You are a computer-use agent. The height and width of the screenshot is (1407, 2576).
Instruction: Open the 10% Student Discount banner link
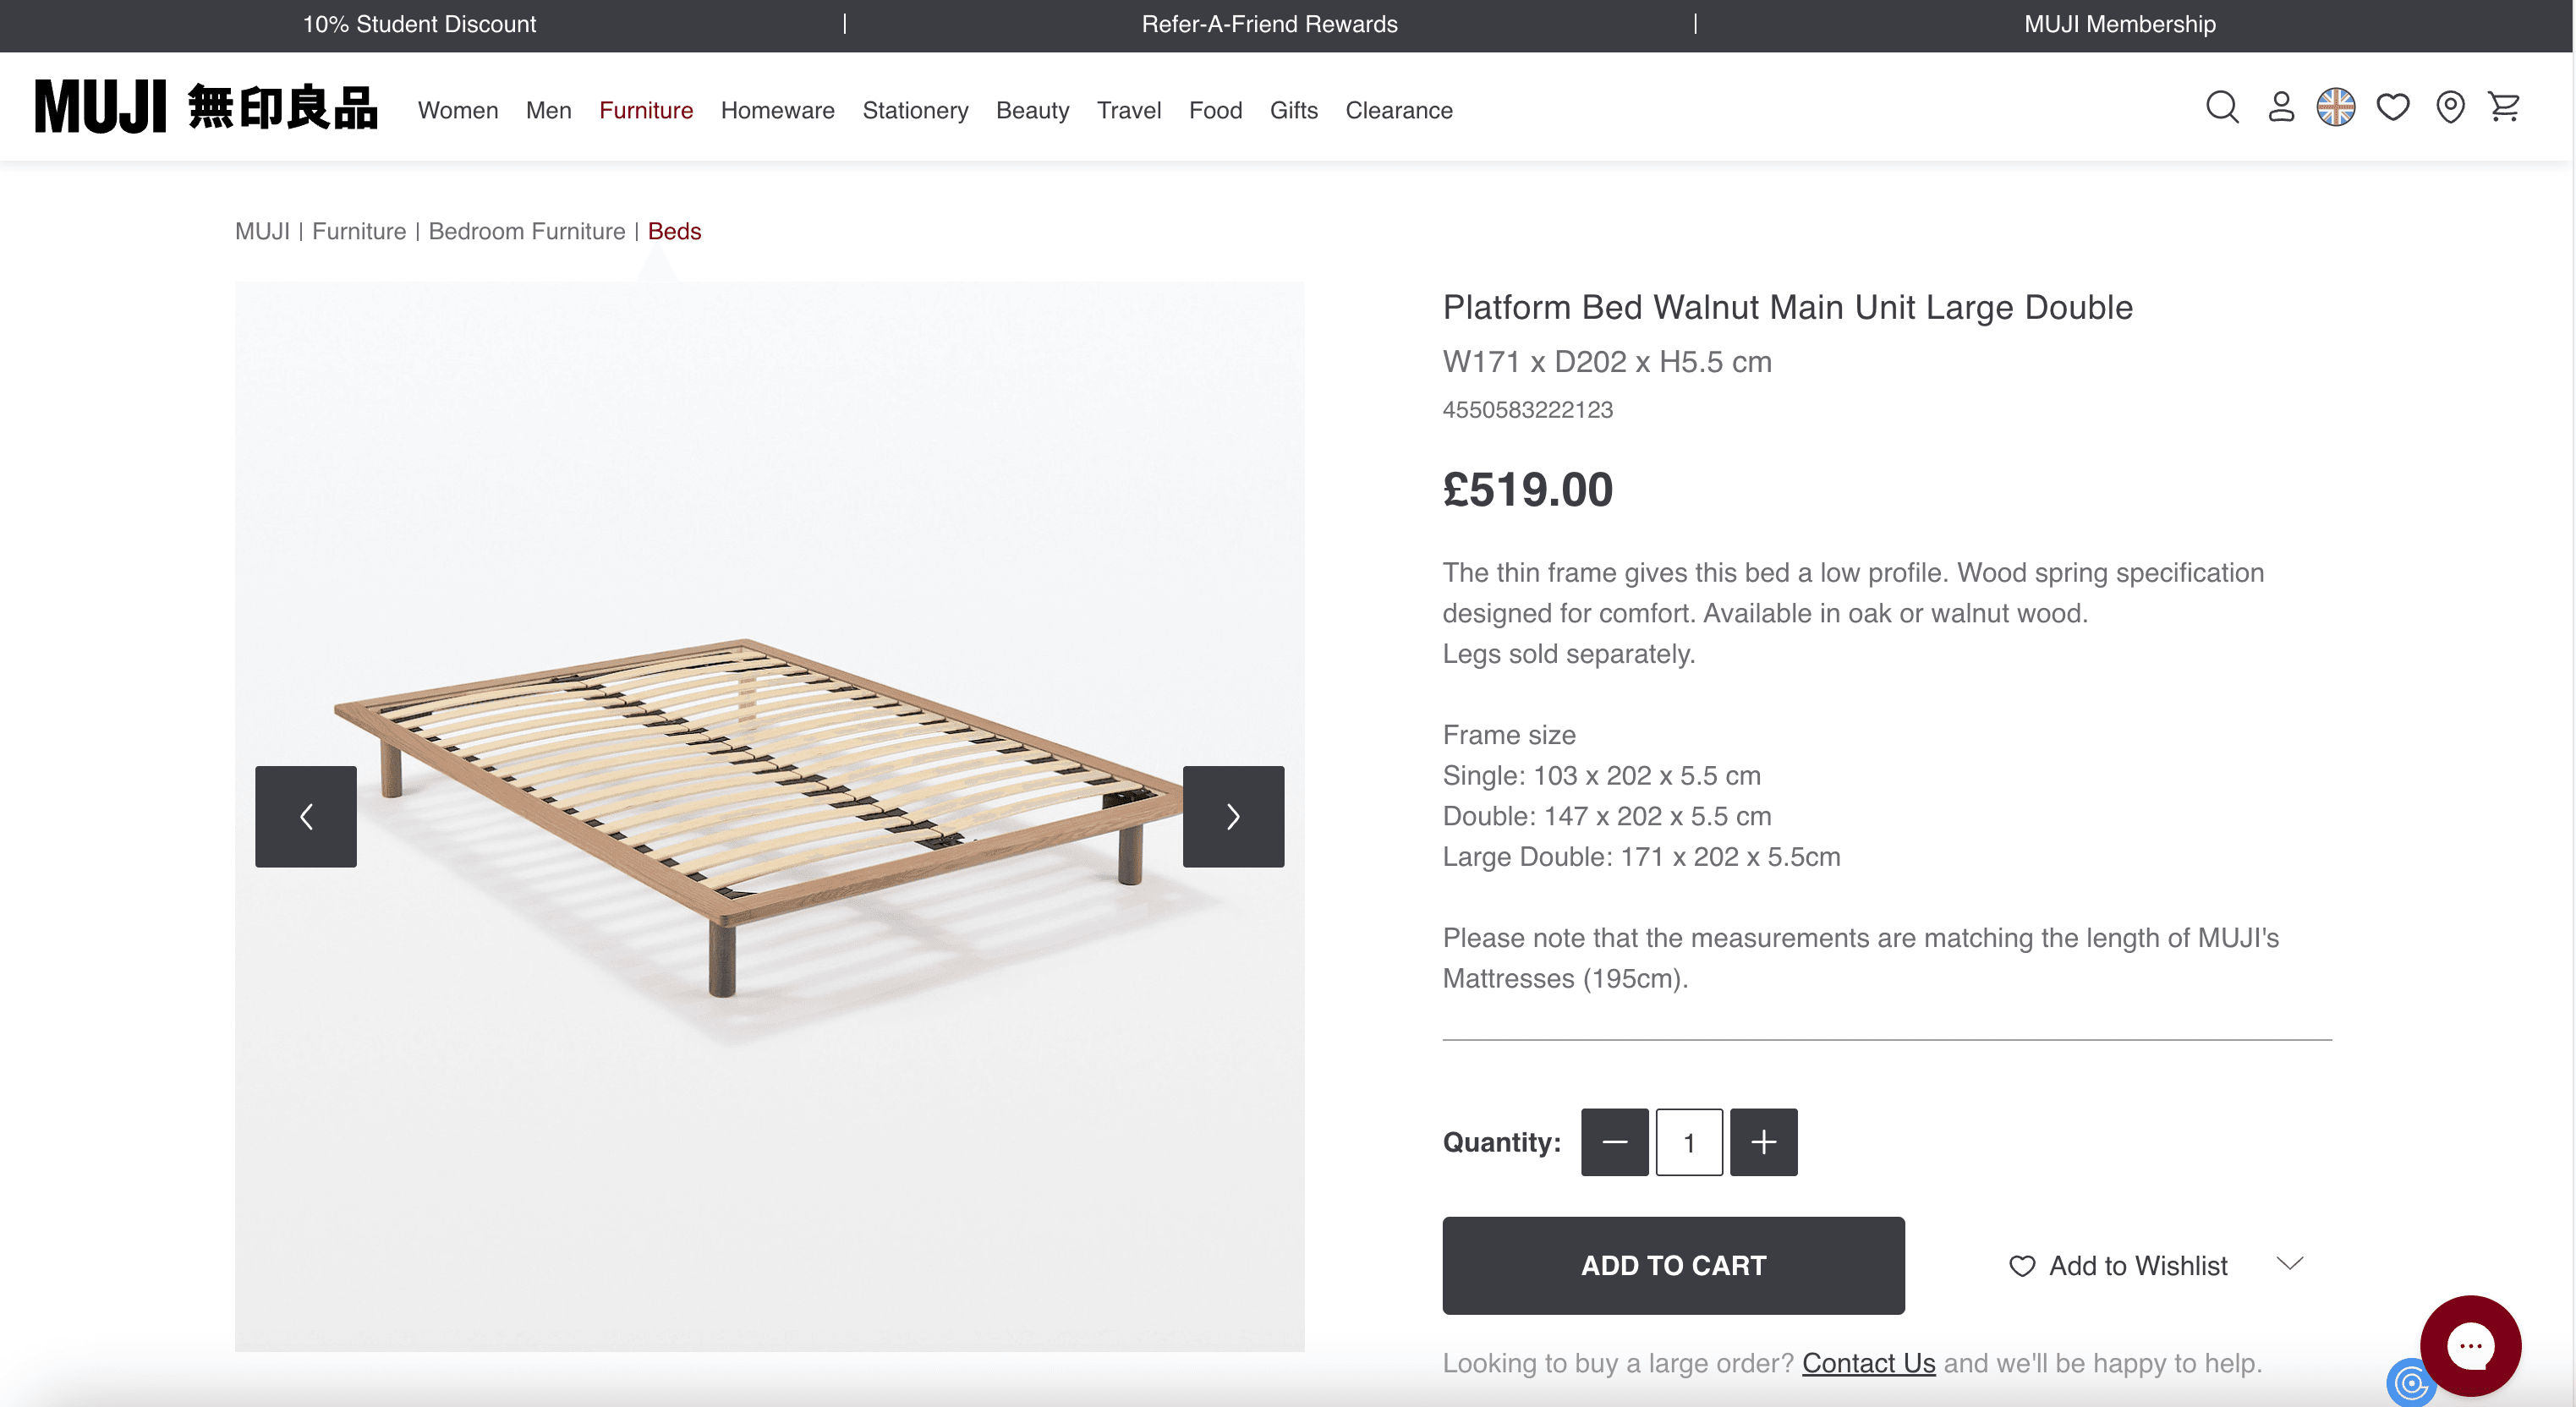click(419, 24)
